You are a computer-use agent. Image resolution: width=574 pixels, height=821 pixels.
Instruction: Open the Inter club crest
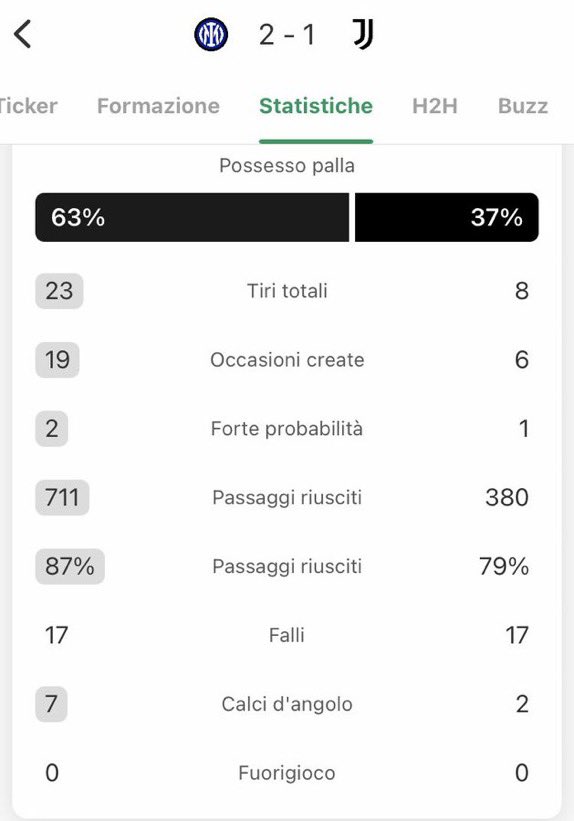click(x=211, y=35)
